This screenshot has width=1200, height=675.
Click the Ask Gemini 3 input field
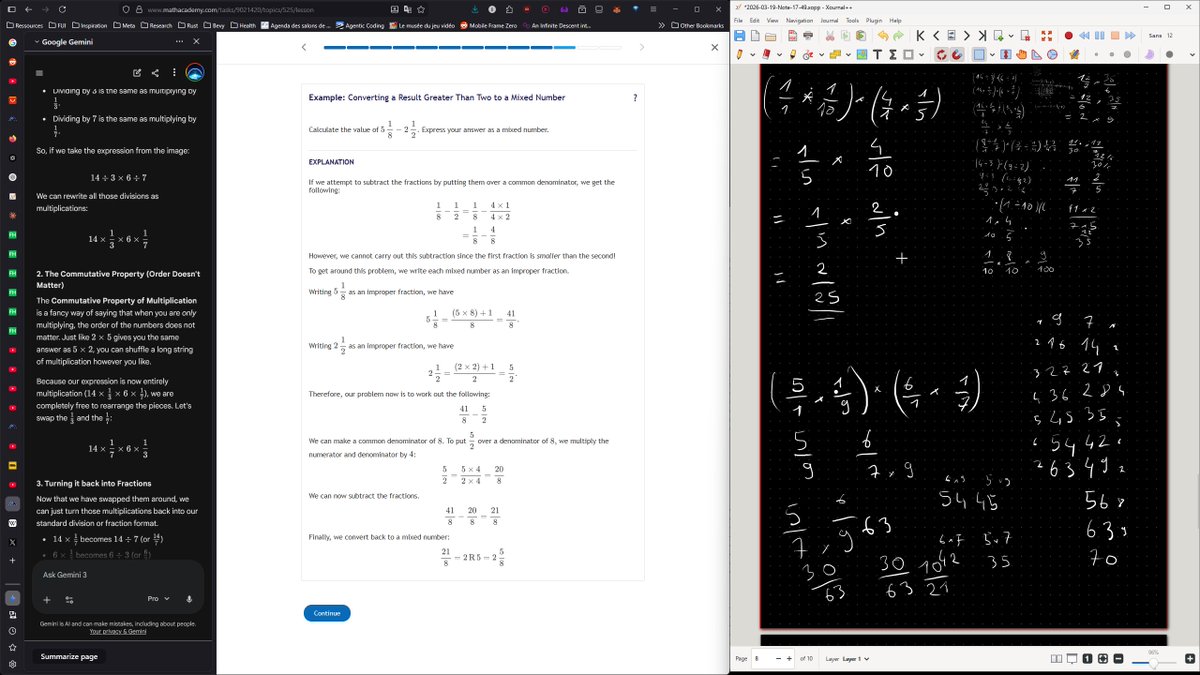118,575
